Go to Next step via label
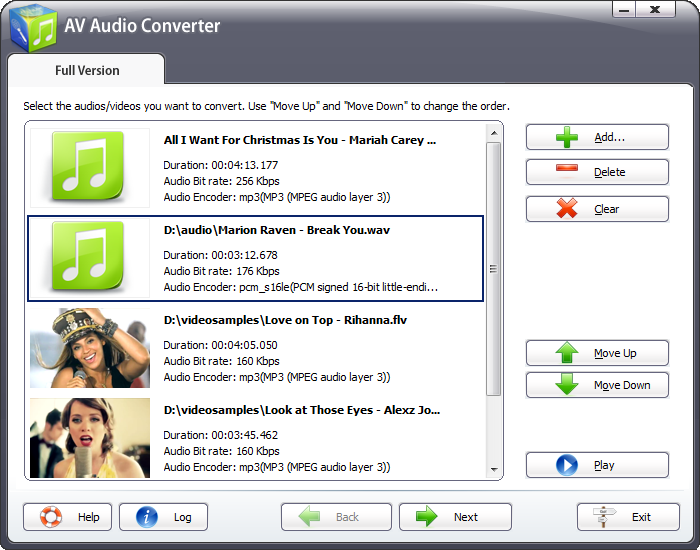 point(466,517)
